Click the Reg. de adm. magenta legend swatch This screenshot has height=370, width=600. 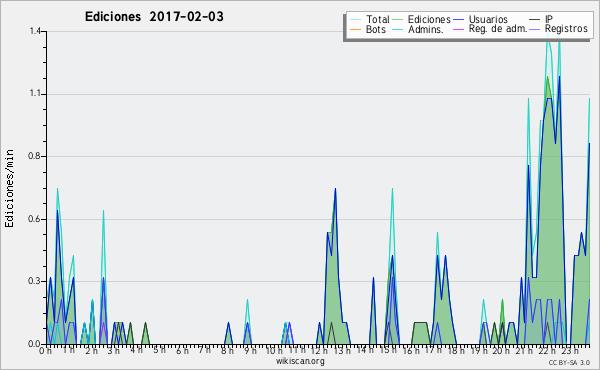458,29
